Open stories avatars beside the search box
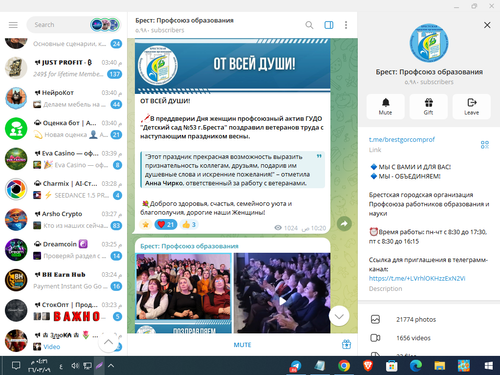 tap(105, 25)
